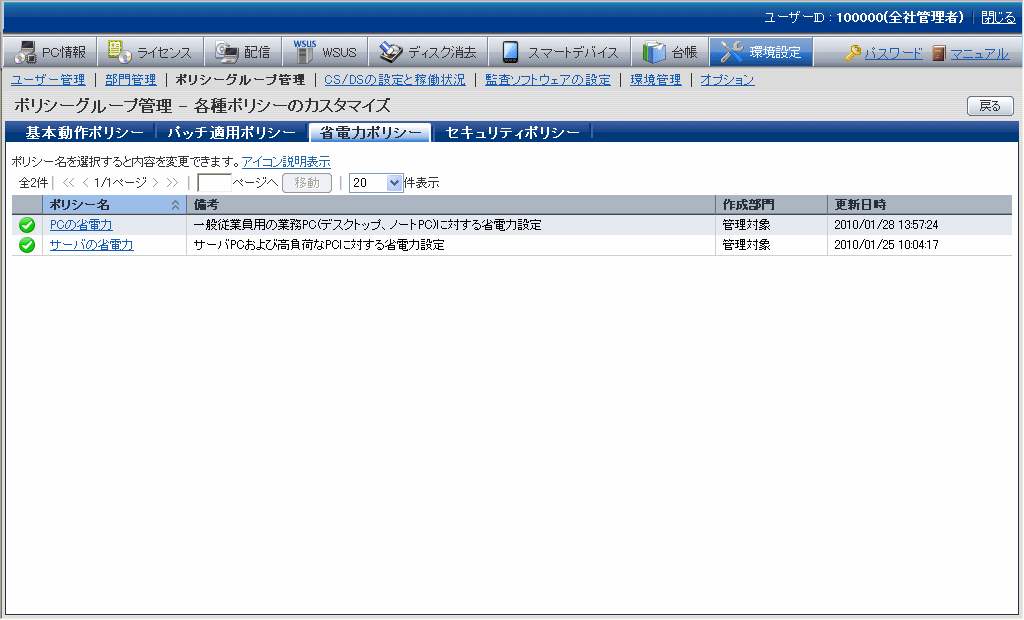This screenshot has width=1024, height=620.
Task: Click the PC情報 computer icon
Action: click(x=25, y=52)
